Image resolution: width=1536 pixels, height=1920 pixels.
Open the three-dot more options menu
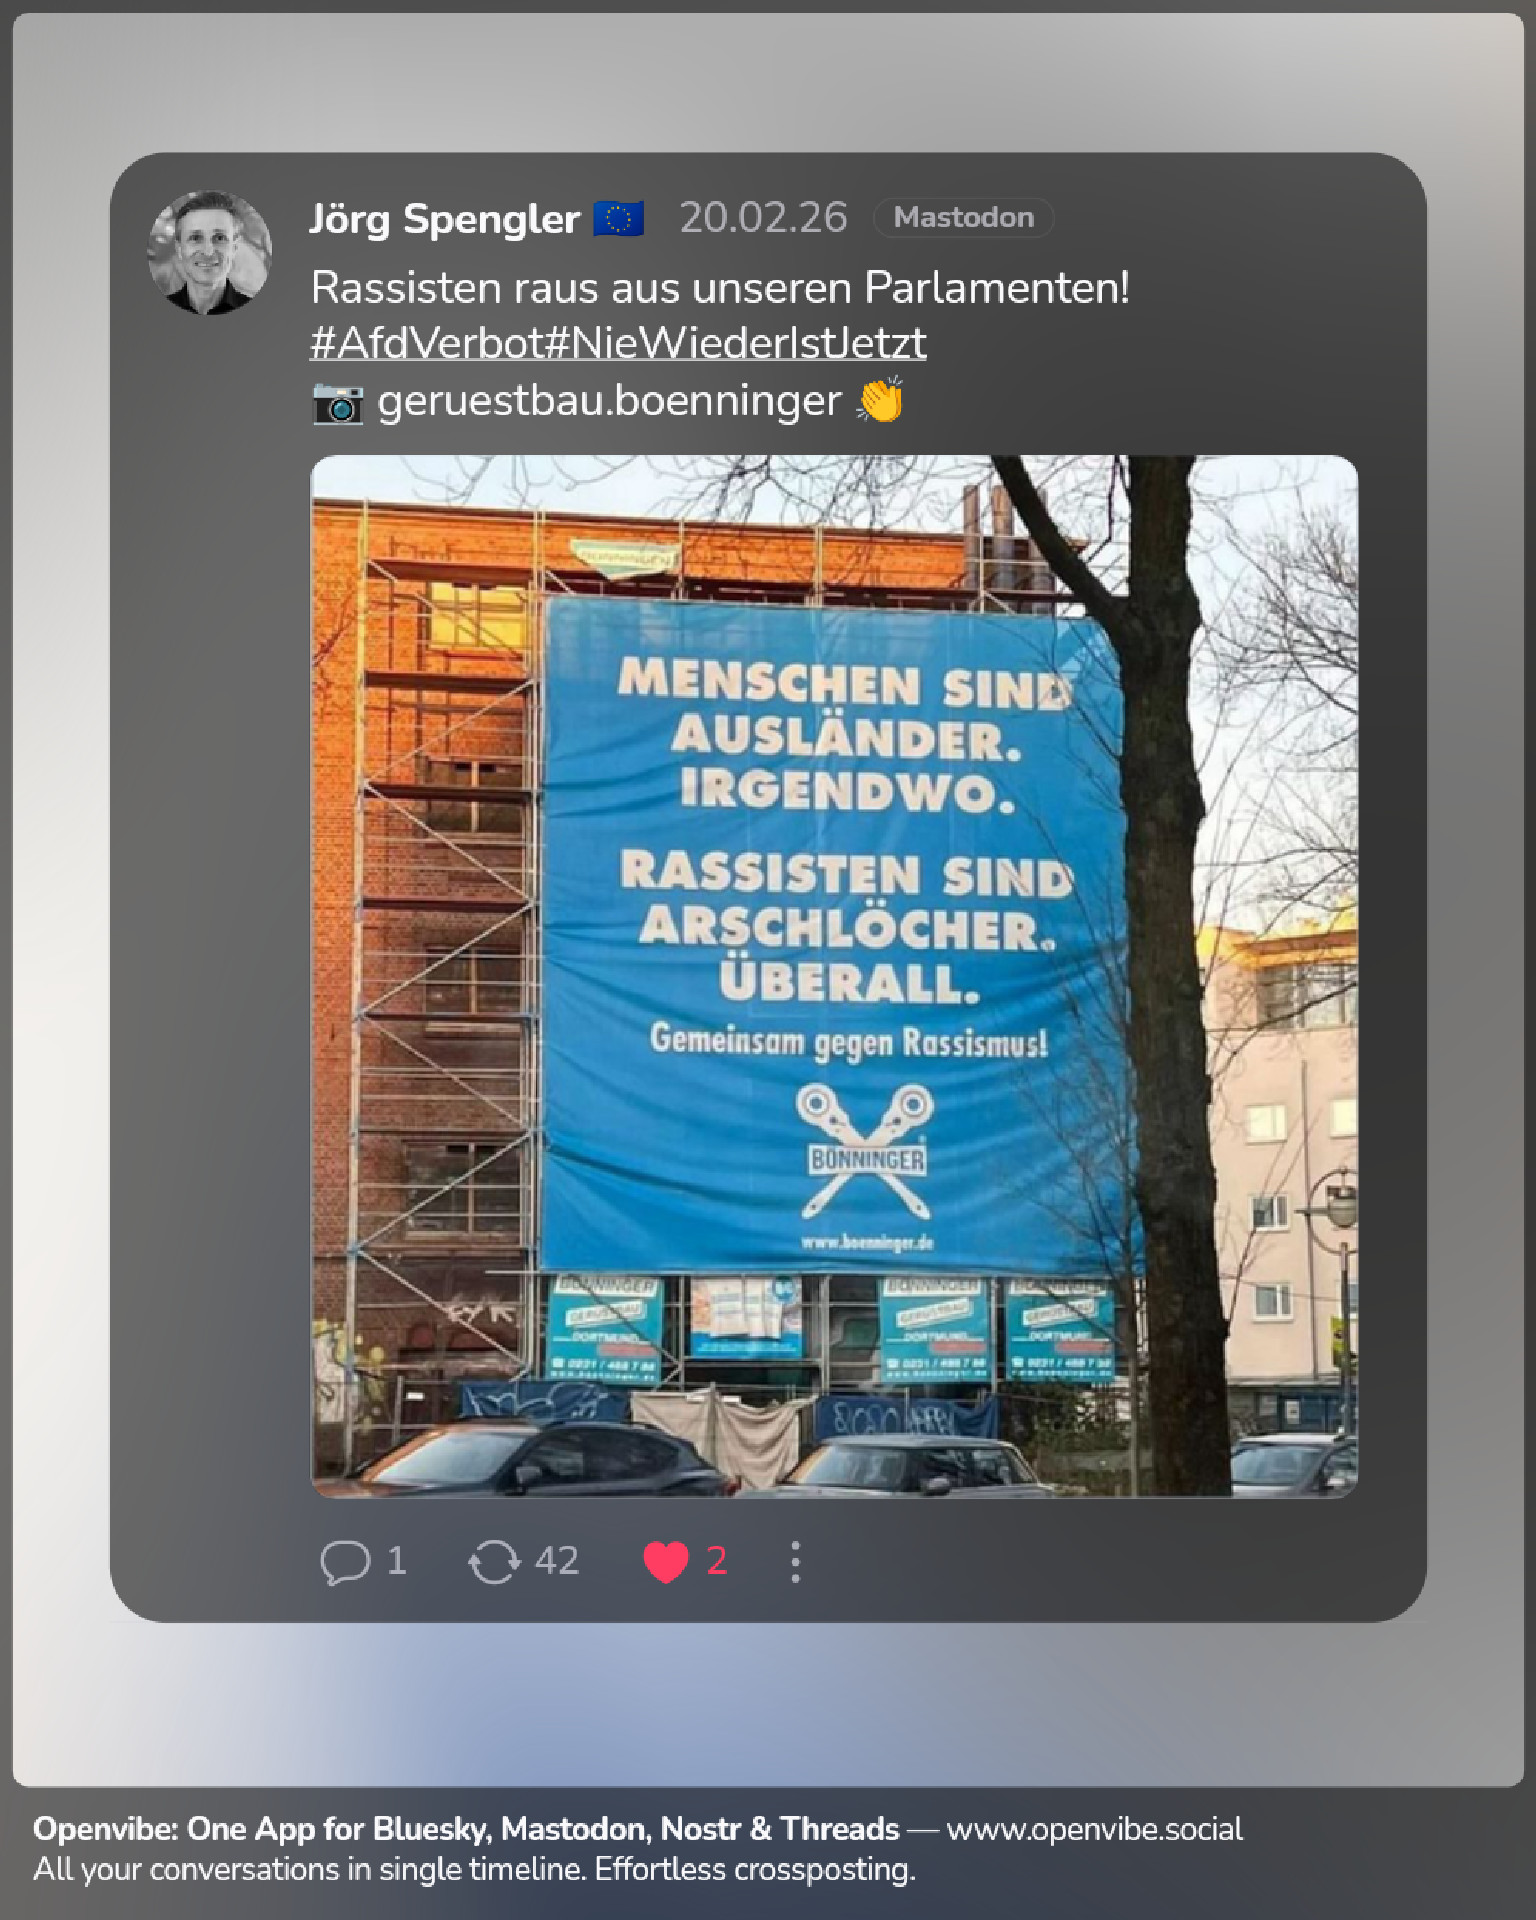(795, 1561)
